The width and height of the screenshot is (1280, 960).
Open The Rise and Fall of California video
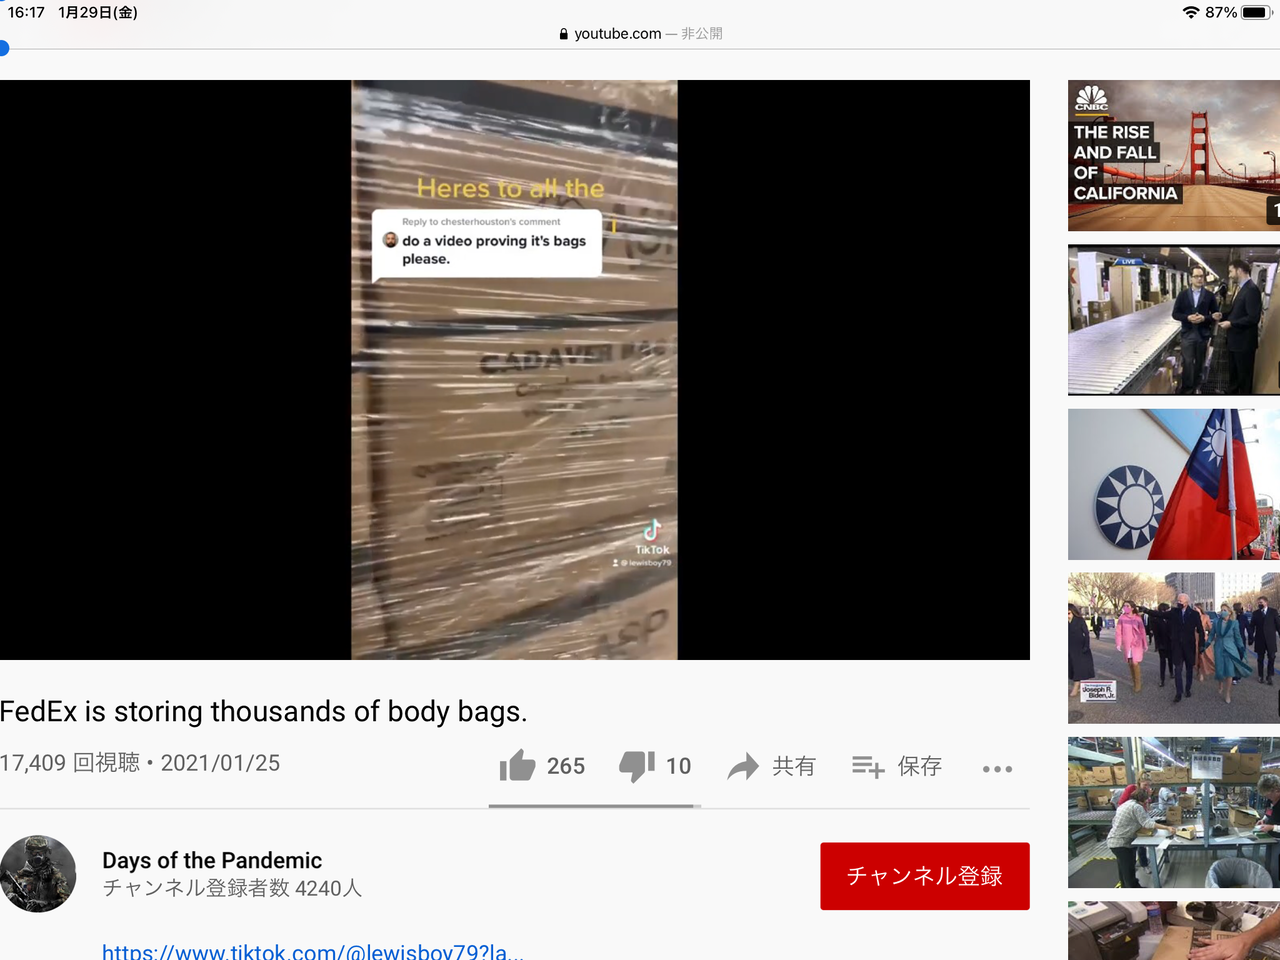pyautogui.click(x=1174, y=156)
